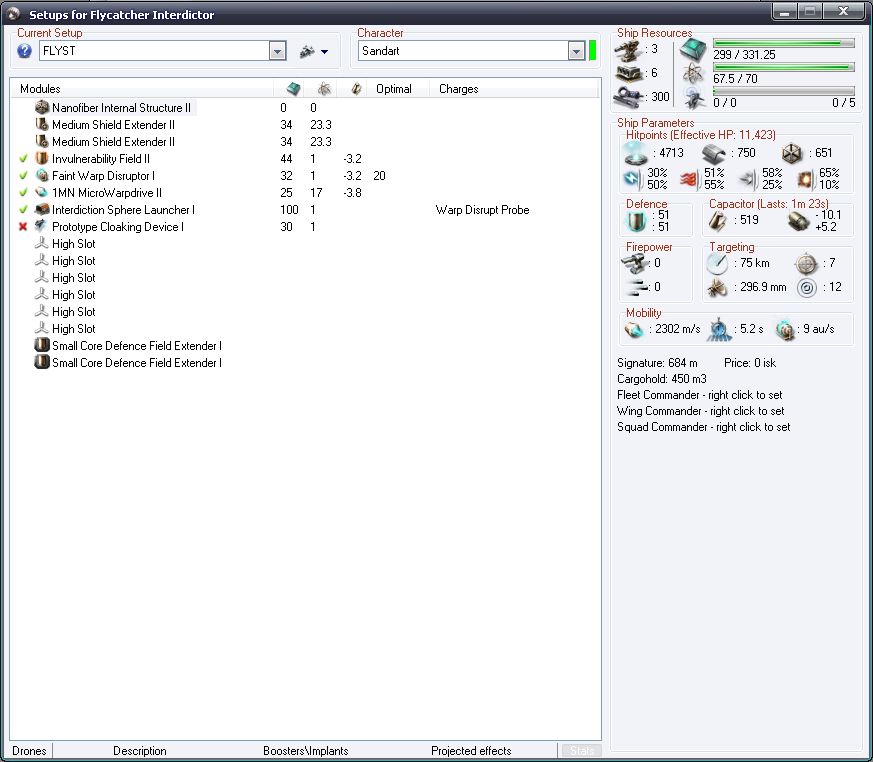The image size is (873, 762).
Task: Click the missile firepower icon
Action: [637, 287]
